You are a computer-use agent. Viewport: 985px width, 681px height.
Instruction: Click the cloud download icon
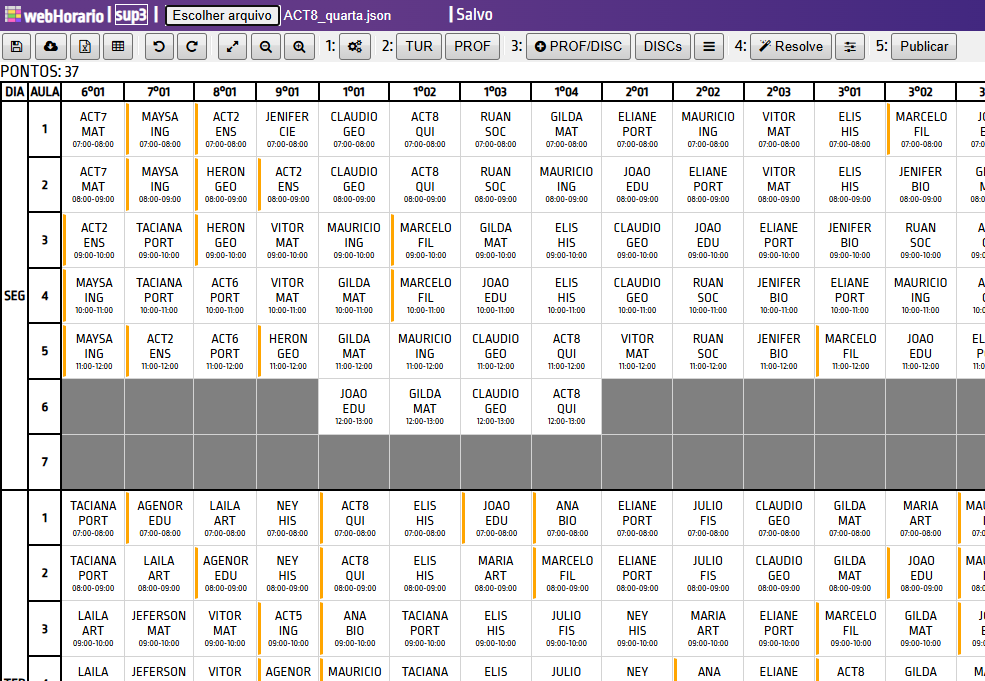51,46
